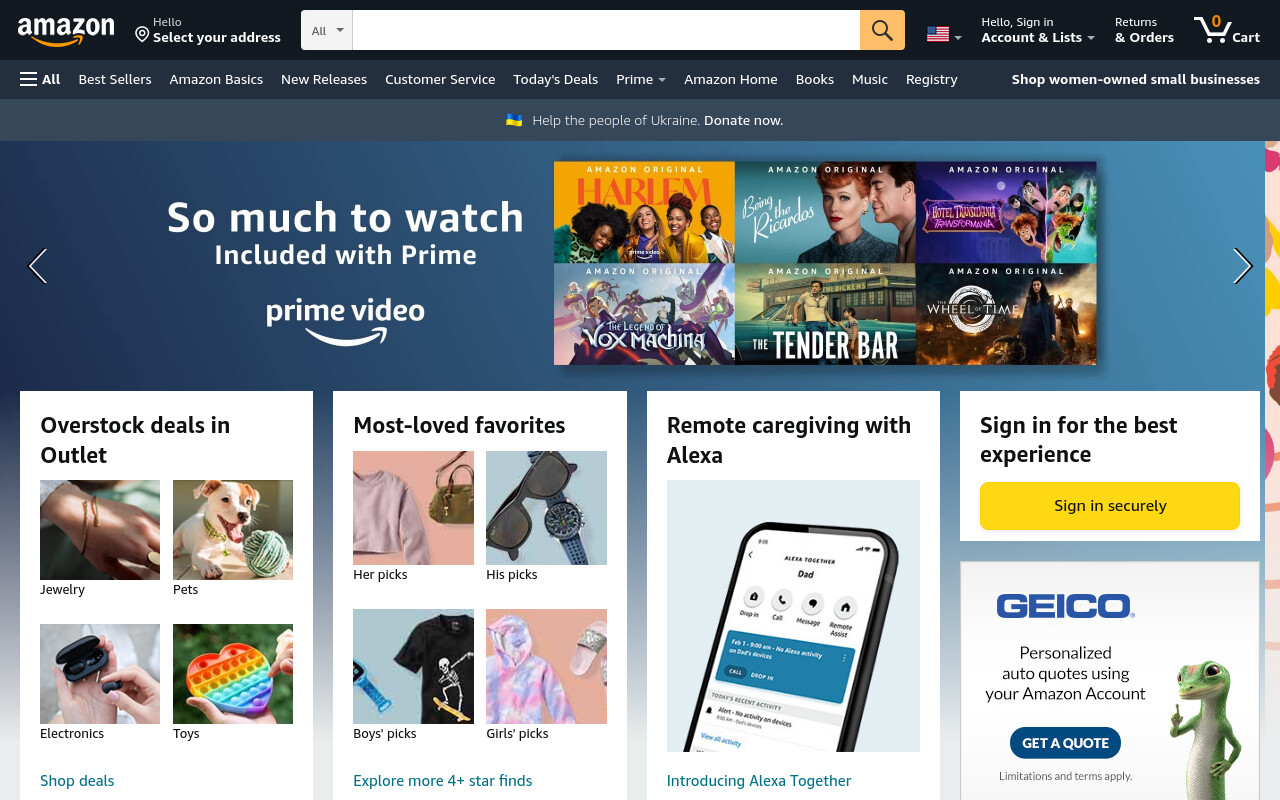This screenshot has height=800, width=1280.
Task: Click the Shop deals link
Action: tap(77, 780)
